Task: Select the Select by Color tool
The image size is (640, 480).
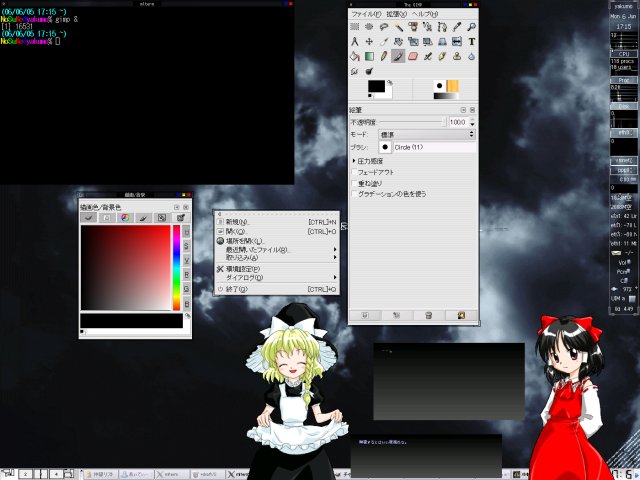Action: [413, 27]
